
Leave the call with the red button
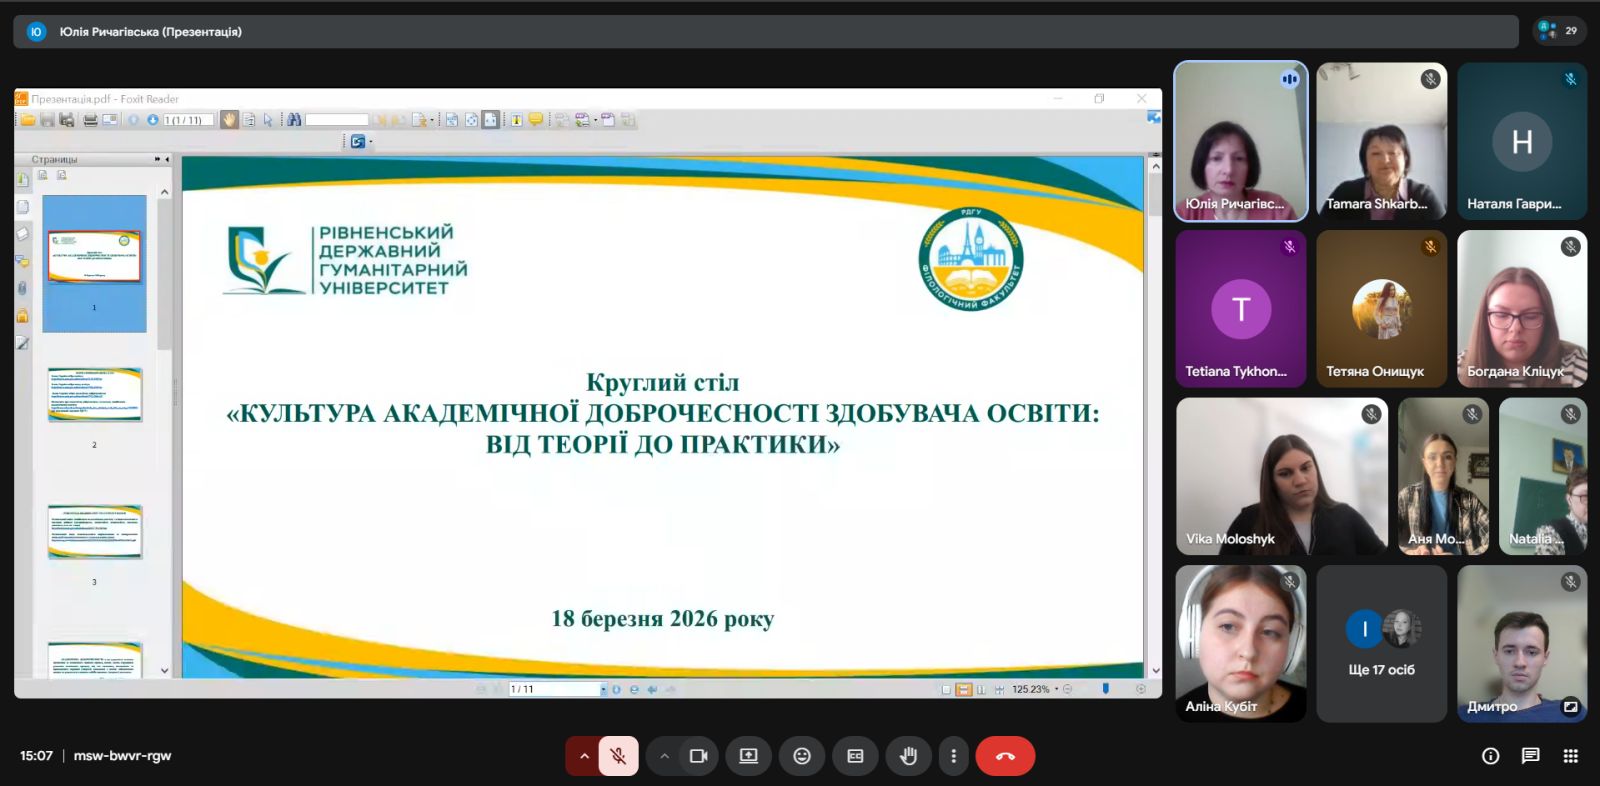click(1005, 756)
